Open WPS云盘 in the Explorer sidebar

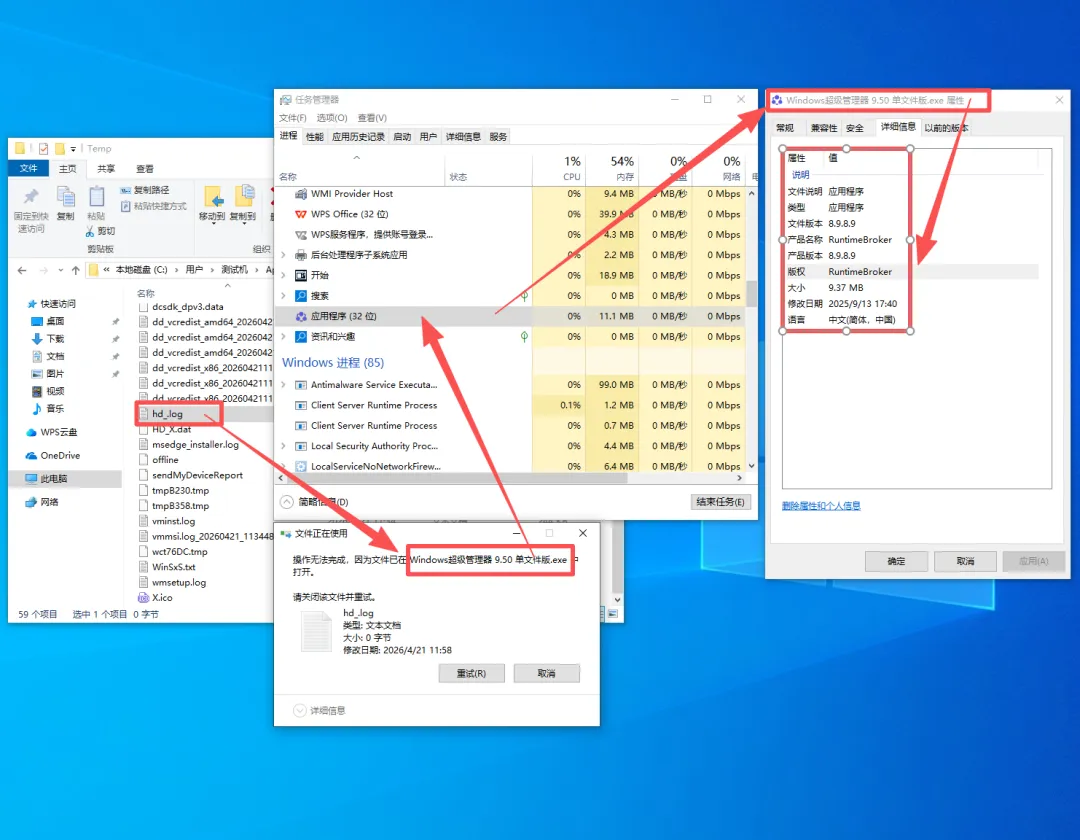pos(52,432)
